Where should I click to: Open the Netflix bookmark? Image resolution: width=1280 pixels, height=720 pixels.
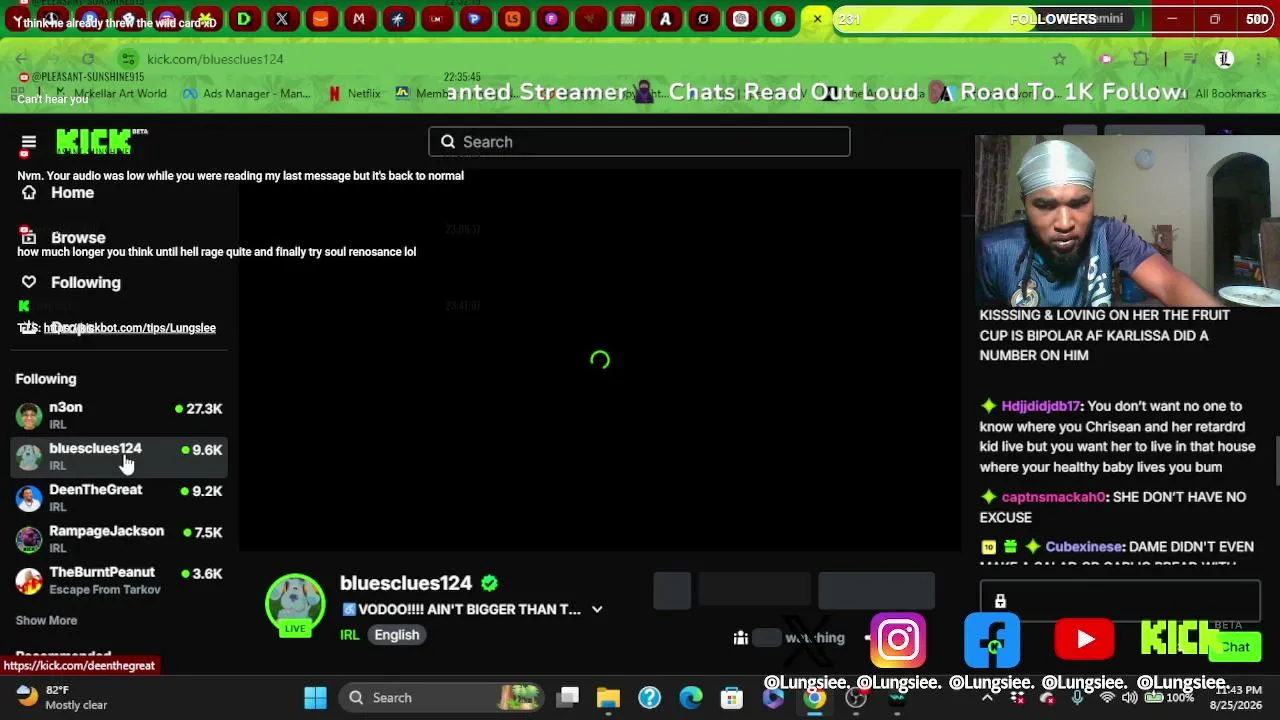[354, 94]
